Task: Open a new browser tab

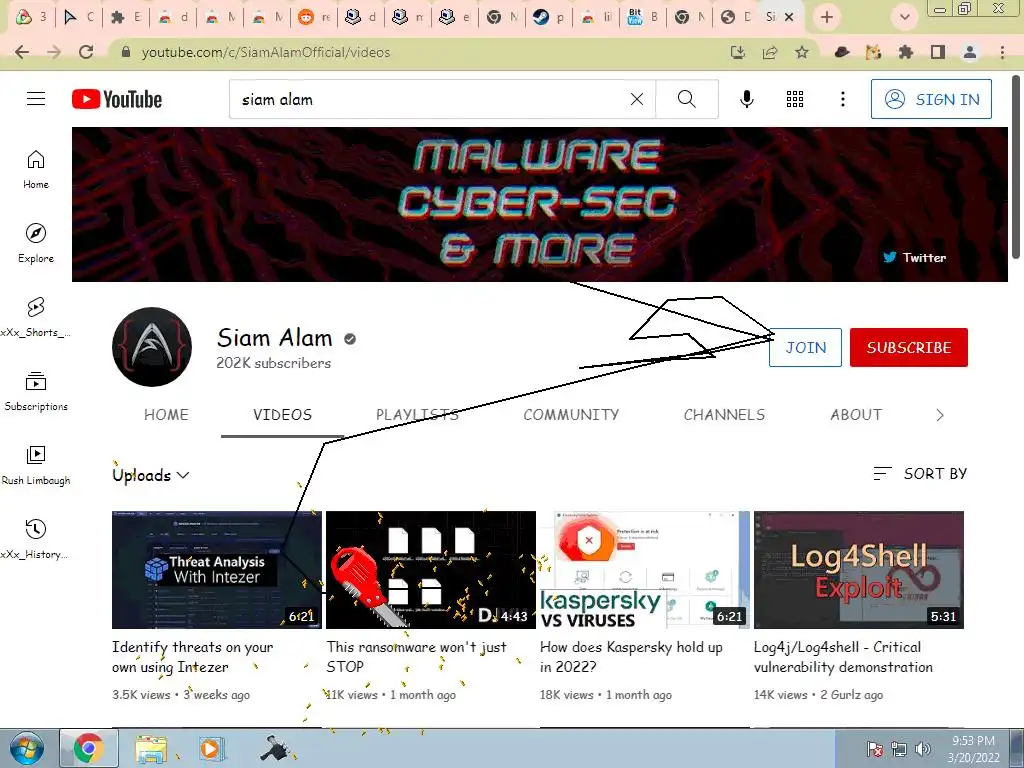Action: point(827,17)
